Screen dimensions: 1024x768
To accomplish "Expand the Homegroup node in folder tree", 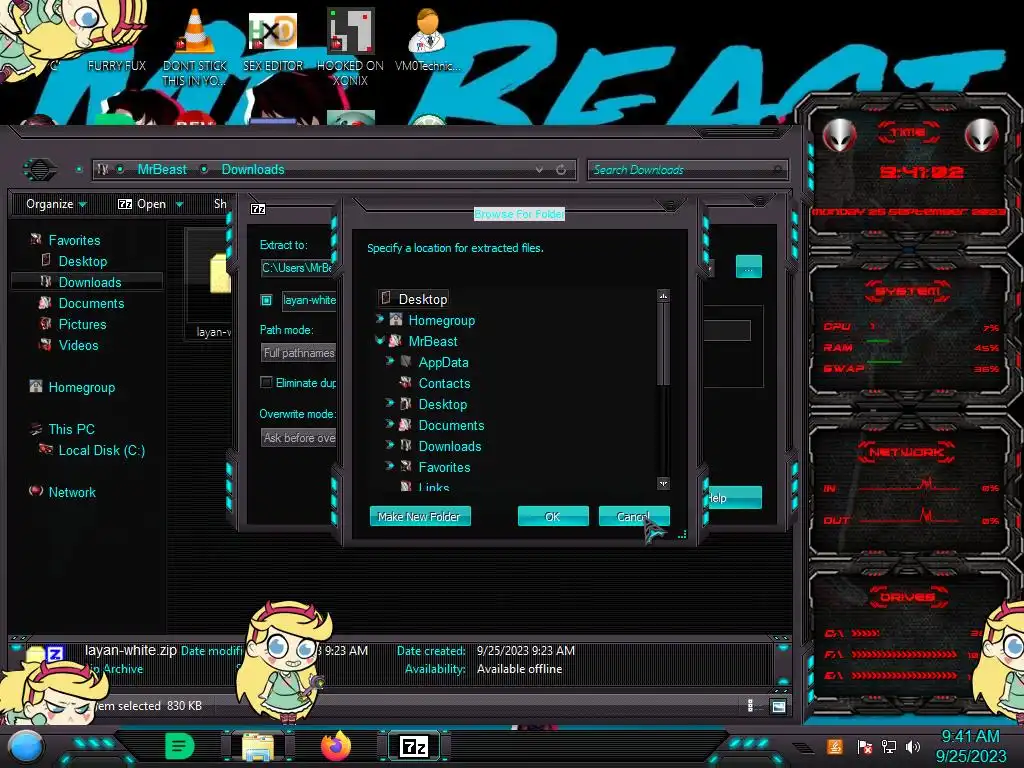I will click(379, 319).
